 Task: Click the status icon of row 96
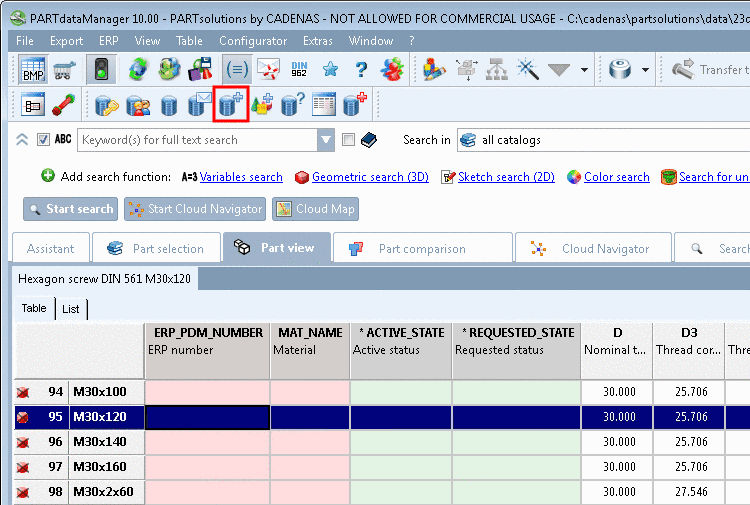coord(22,442)
